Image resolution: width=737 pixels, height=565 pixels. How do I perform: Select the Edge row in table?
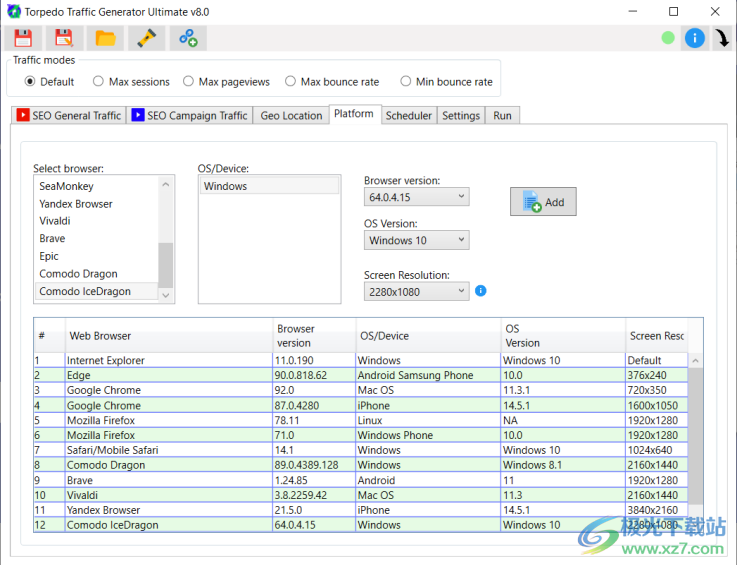click(361, 375)
